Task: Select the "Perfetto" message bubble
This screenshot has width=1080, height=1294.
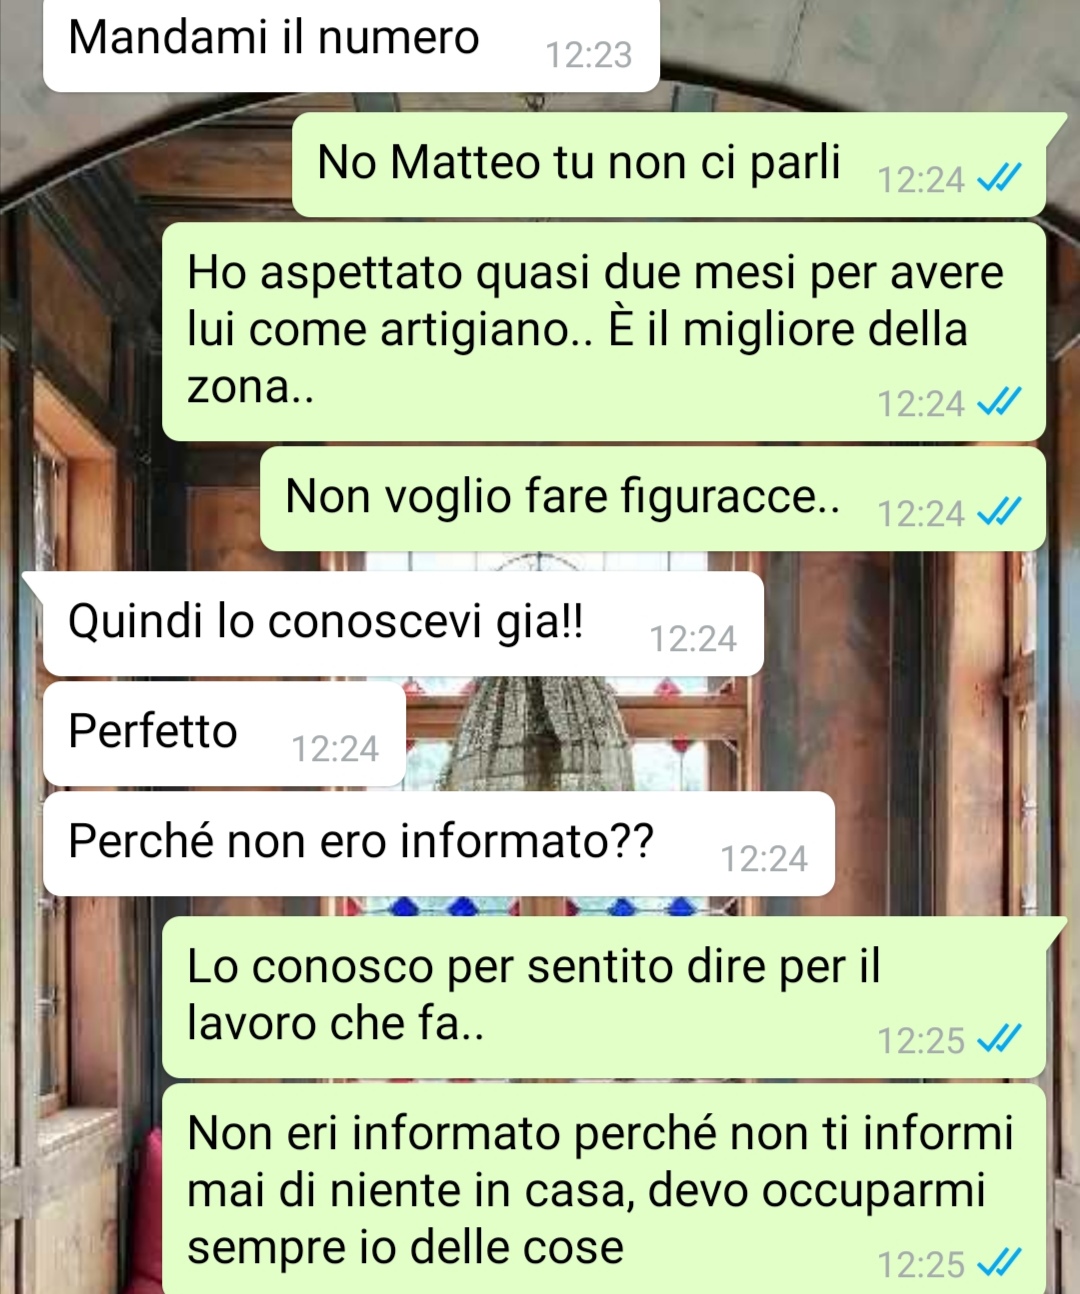Action: [224, 734]
